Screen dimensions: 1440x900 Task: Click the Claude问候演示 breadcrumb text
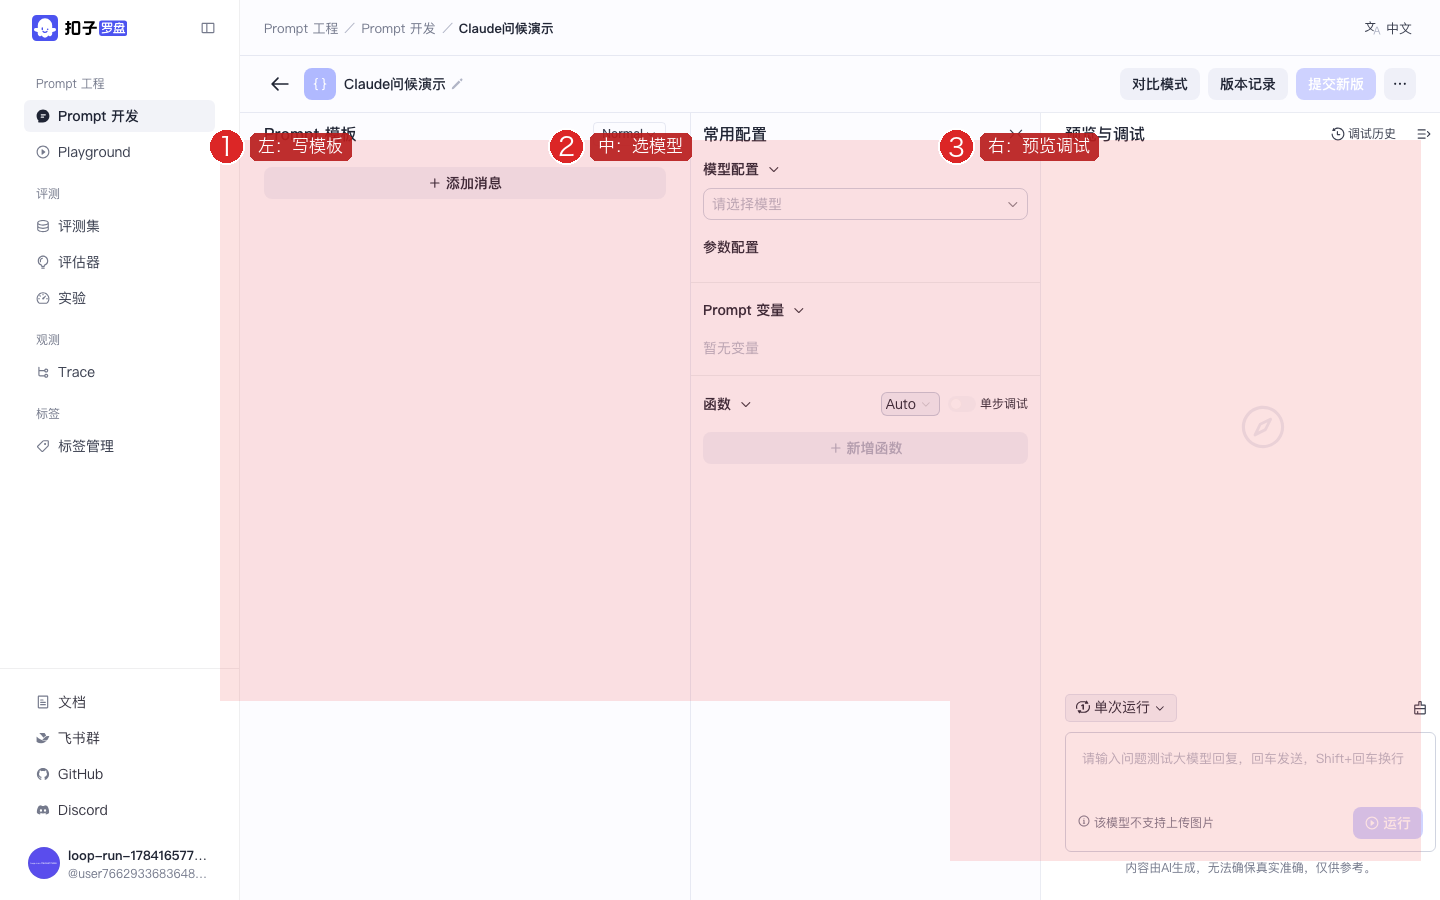506,28
